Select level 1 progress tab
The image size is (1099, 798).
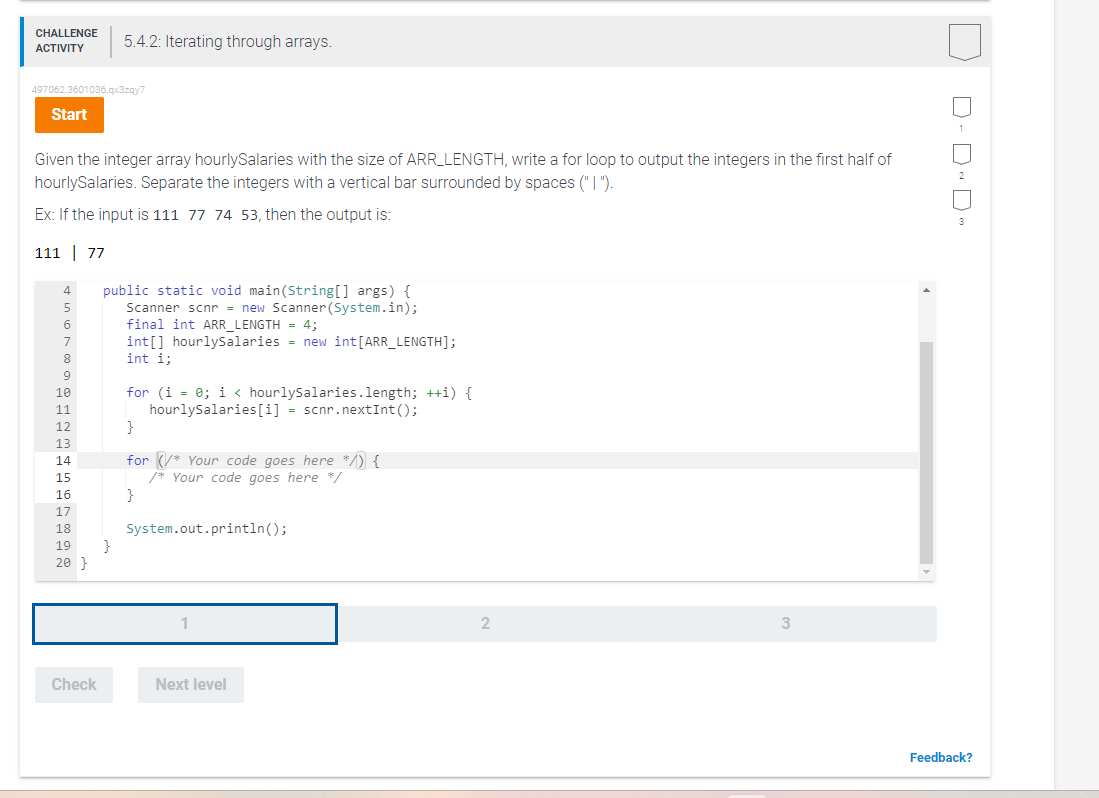[x=185, y=624]
